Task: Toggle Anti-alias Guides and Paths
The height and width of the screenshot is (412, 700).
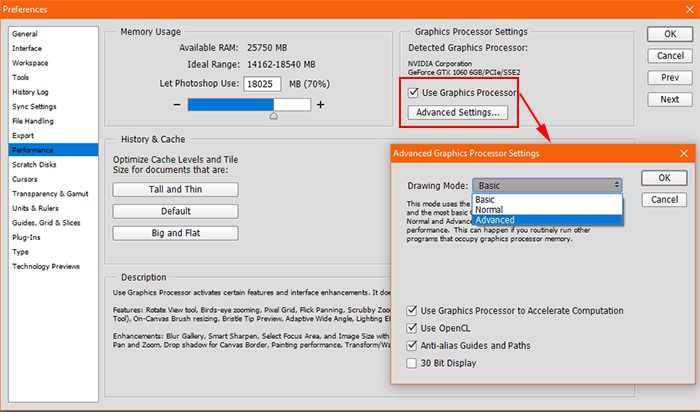Action: [x=413, y=345]
